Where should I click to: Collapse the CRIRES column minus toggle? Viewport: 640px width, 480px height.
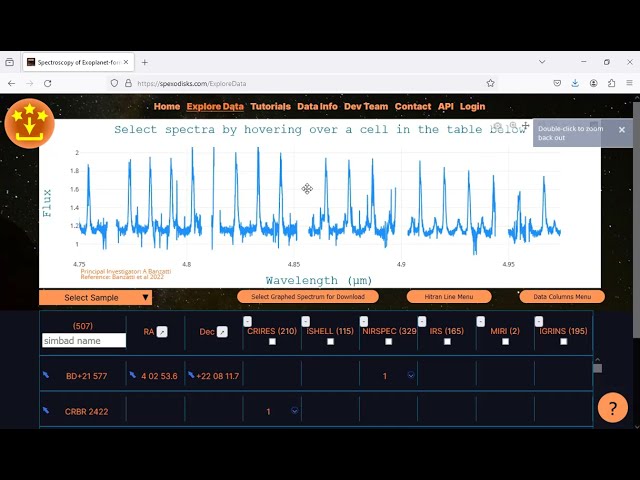tap(247, 321)
